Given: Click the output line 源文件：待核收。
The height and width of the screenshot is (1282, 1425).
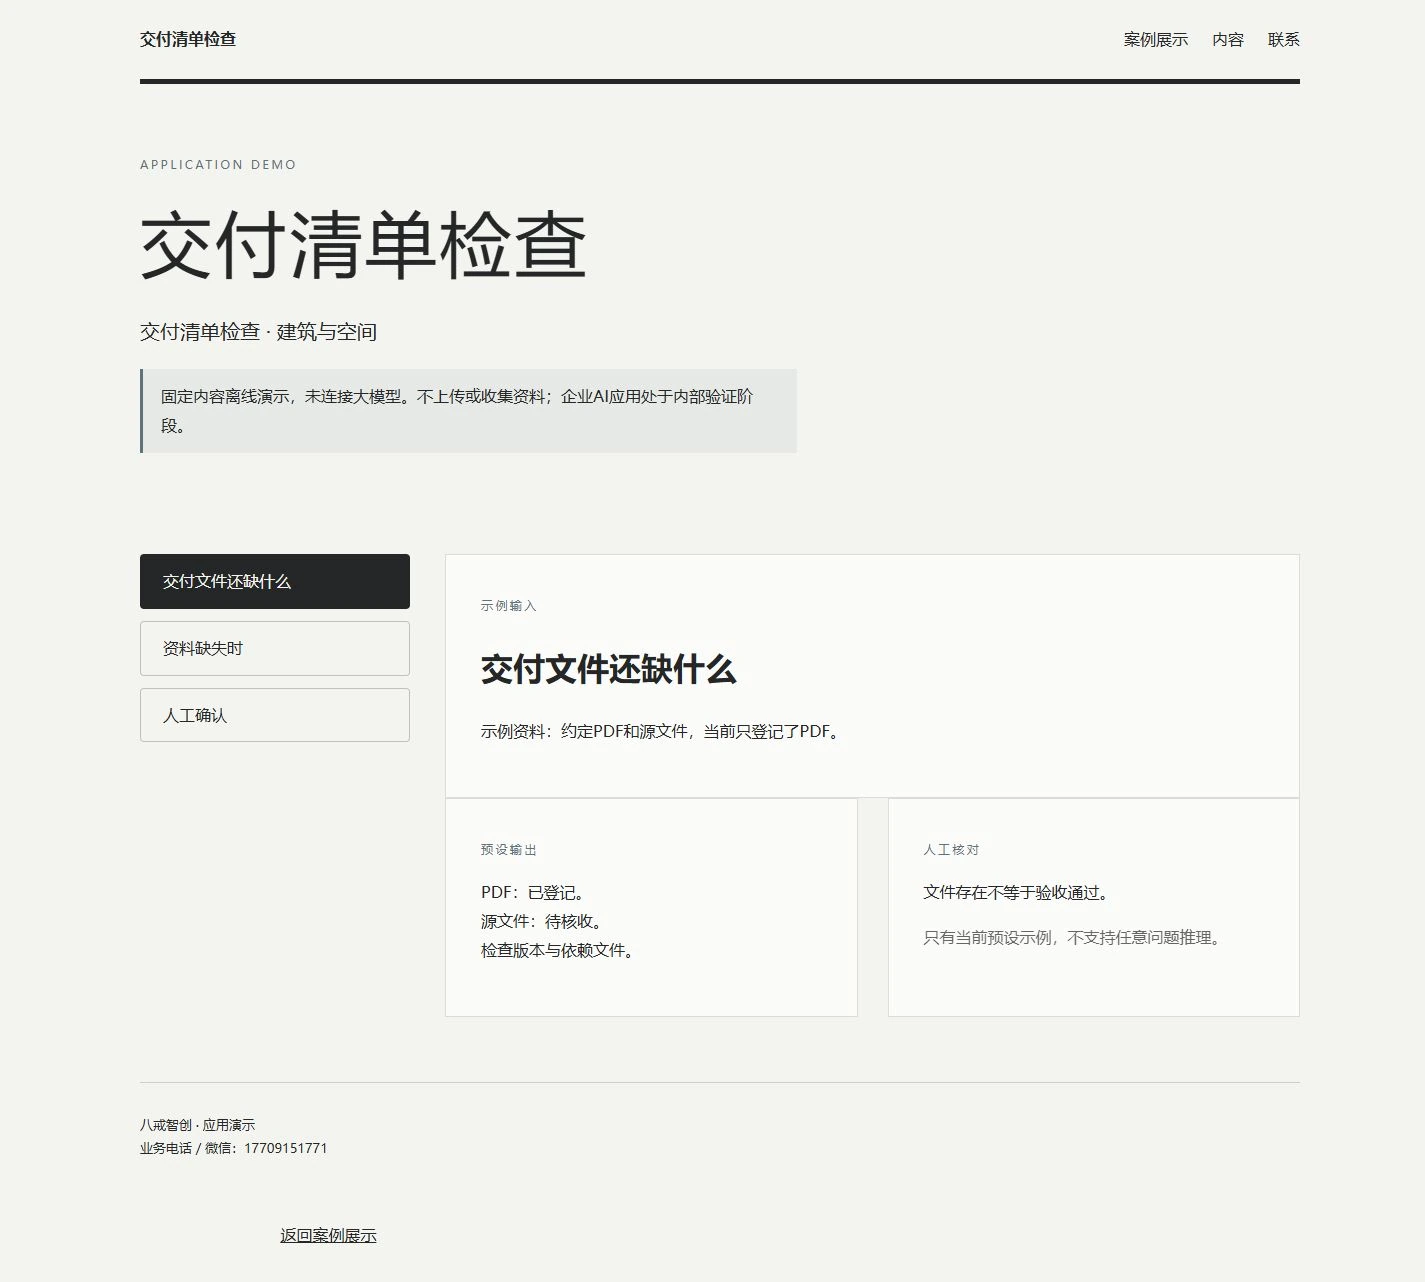Looking at the screenshot, I should coord(544,921).
